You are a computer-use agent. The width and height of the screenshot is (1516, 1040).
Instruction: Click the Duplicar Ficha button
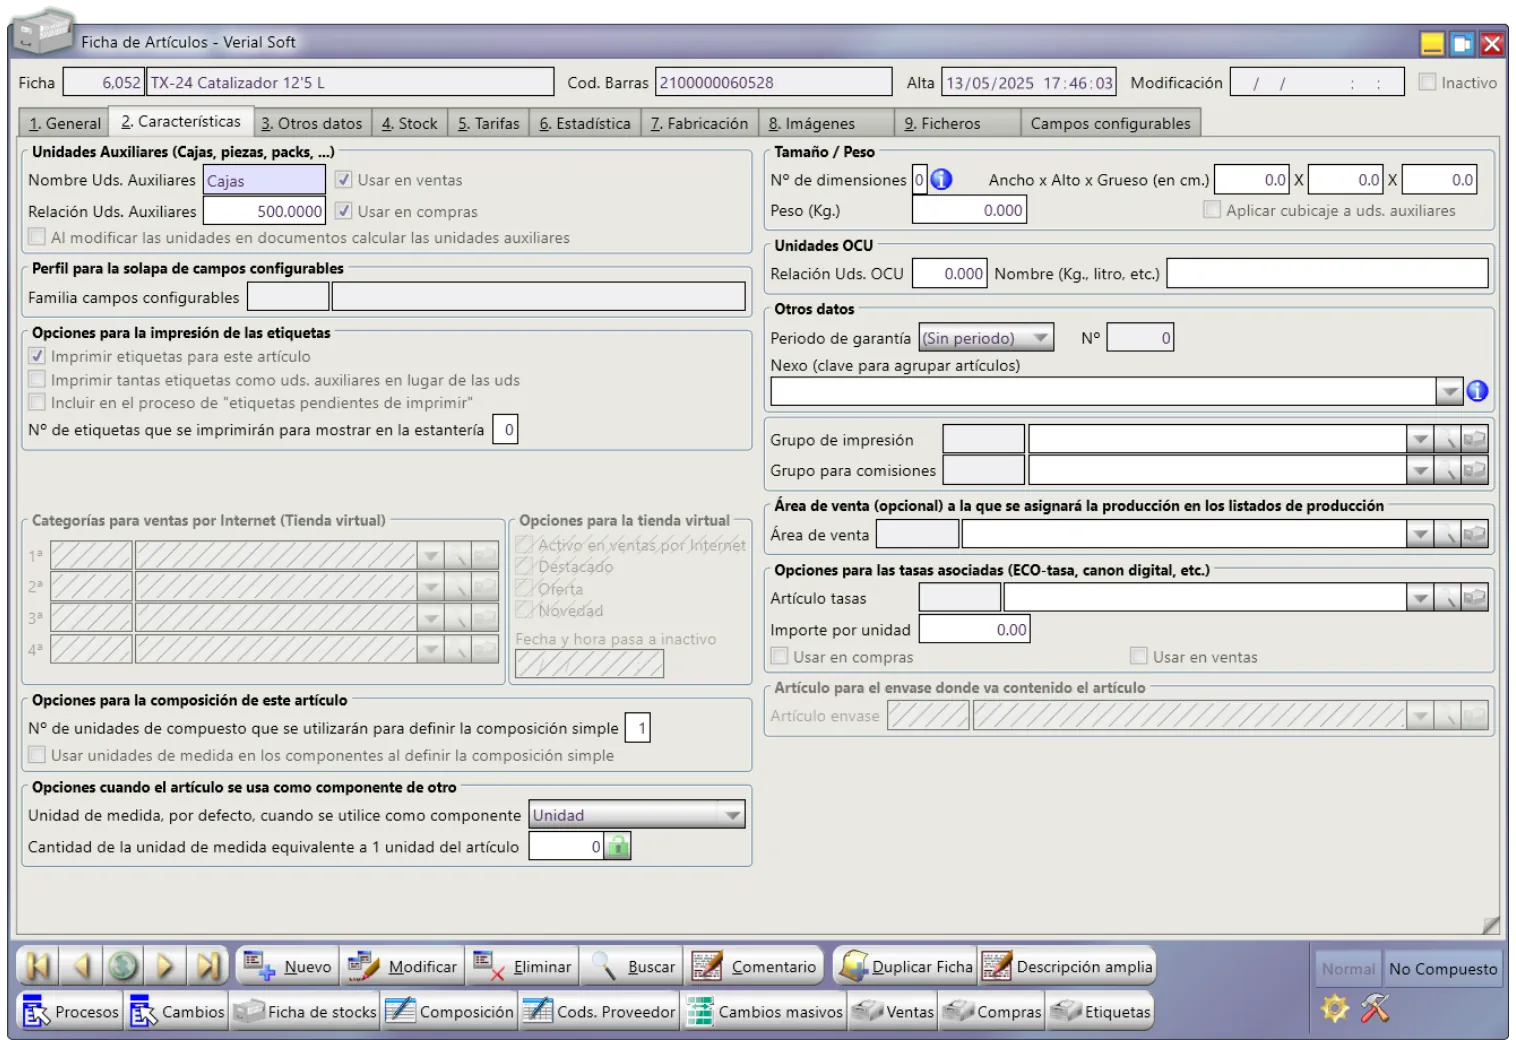(906, 966)
